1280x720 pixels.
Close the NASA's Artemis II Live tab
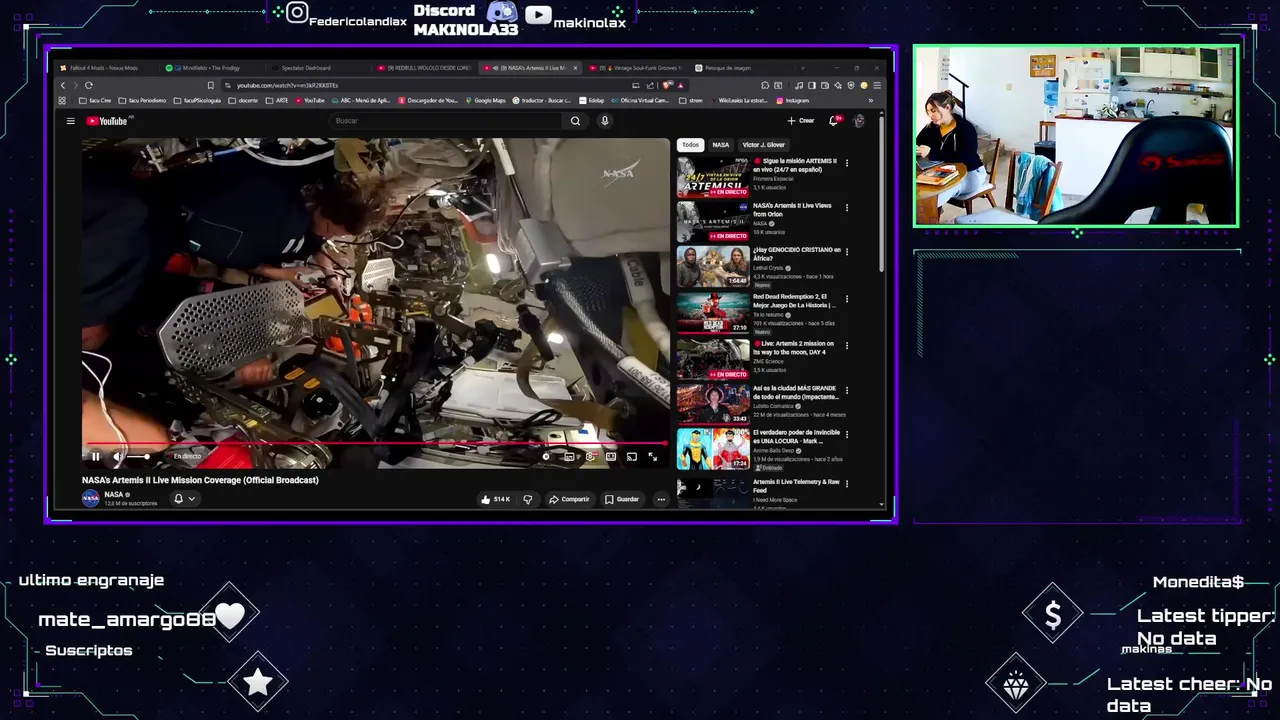pyautogui.click(x=575, y=68)
